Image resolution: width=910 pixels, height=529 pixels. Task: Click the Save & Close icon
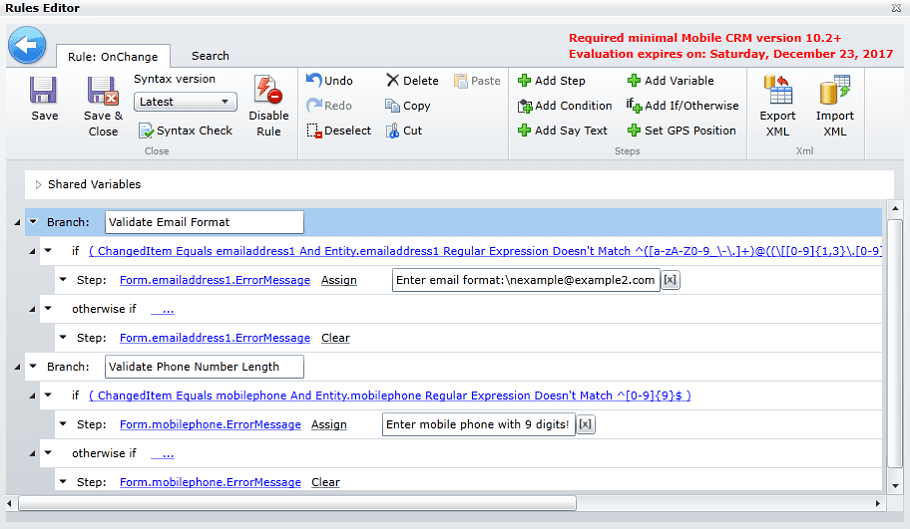coord(103,90)
